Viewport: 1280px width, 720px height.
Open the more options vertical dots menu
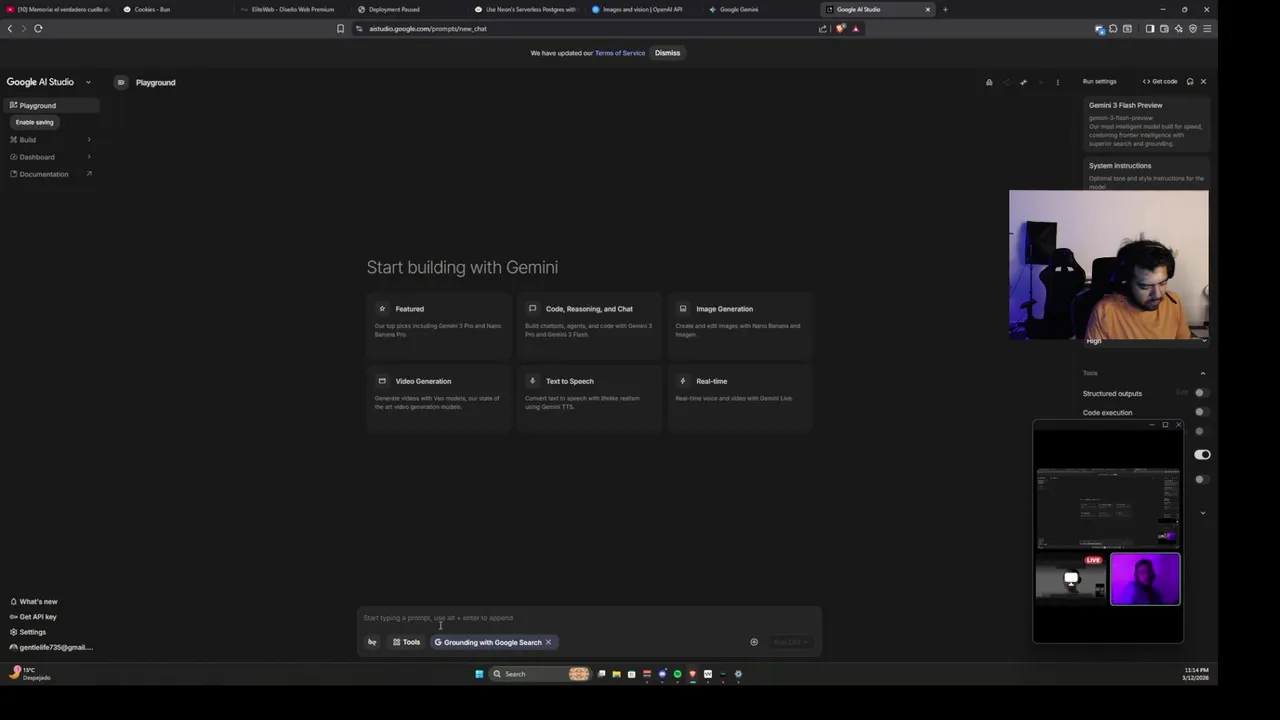coord(1057,82)
